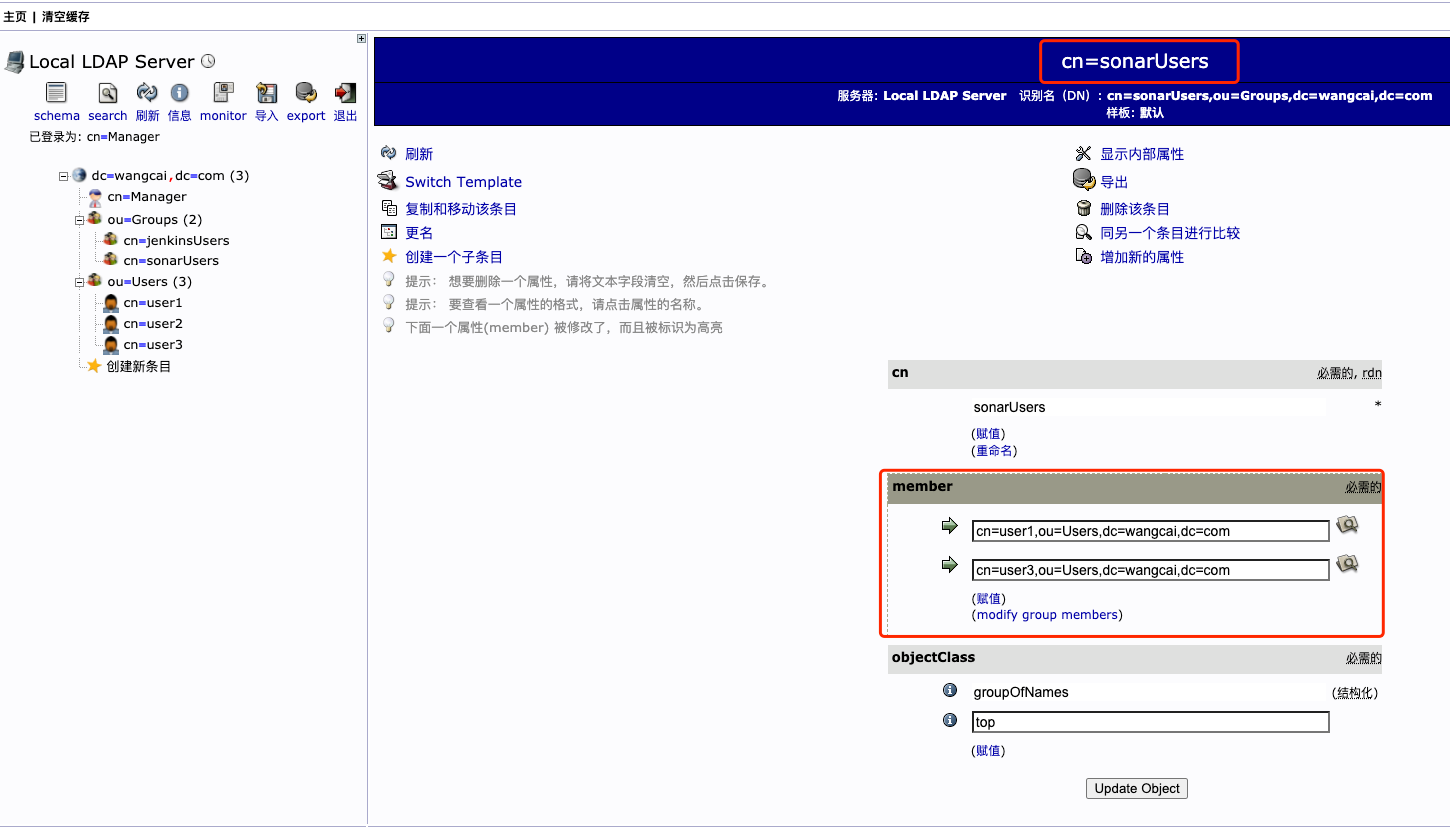The width and height of the screenshot is (1450, 829).
Task: Click the monitor icon
Action: pyautogui.click(x=222, y=92)
